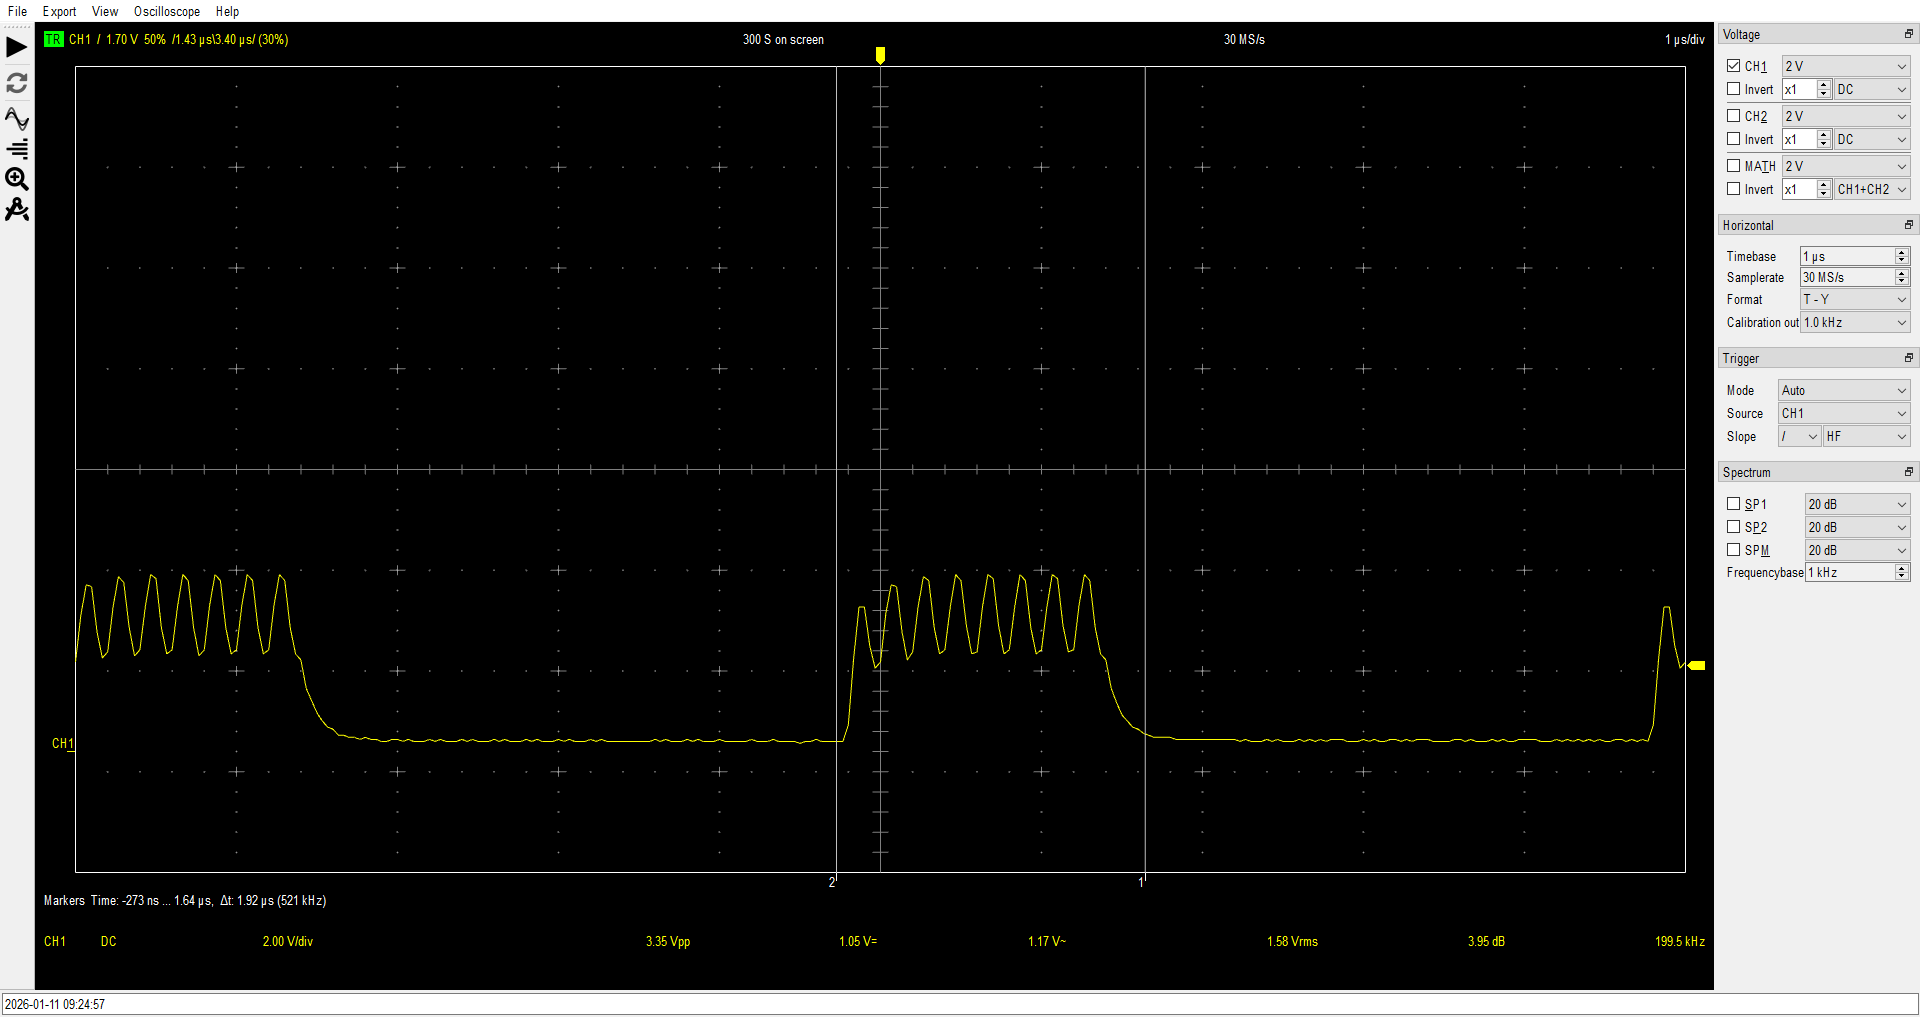Uncheck the CH1 channel checkbox

(x=1734, y=66)
